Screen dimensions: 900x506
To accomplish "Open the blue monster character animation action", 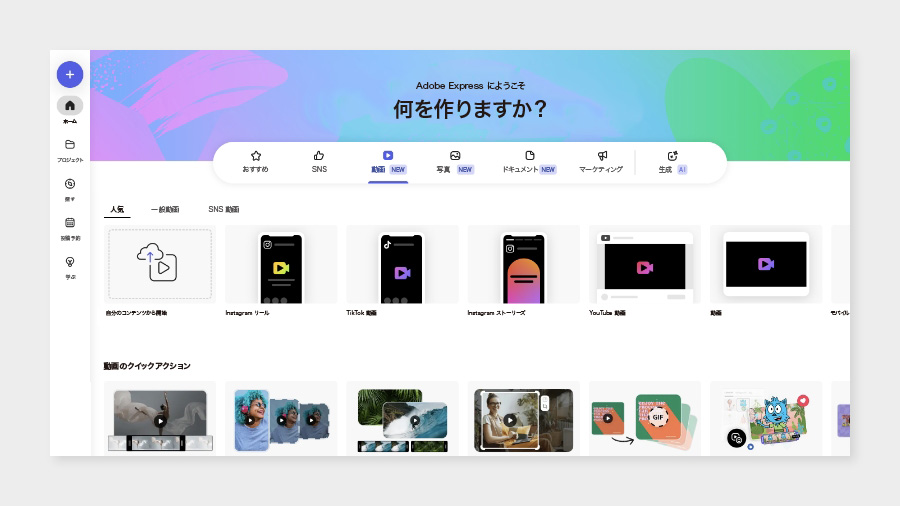I will [766, 419].
